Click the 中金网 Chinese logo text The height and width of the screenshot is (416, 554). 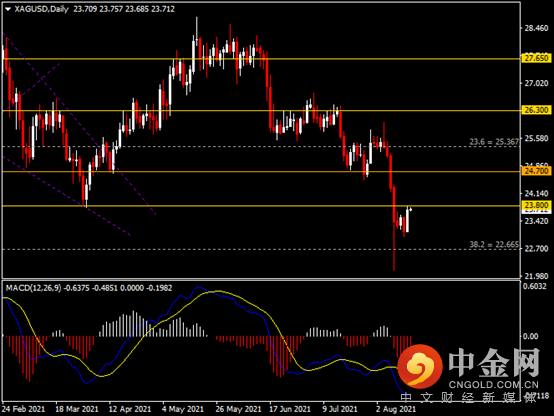494,362
